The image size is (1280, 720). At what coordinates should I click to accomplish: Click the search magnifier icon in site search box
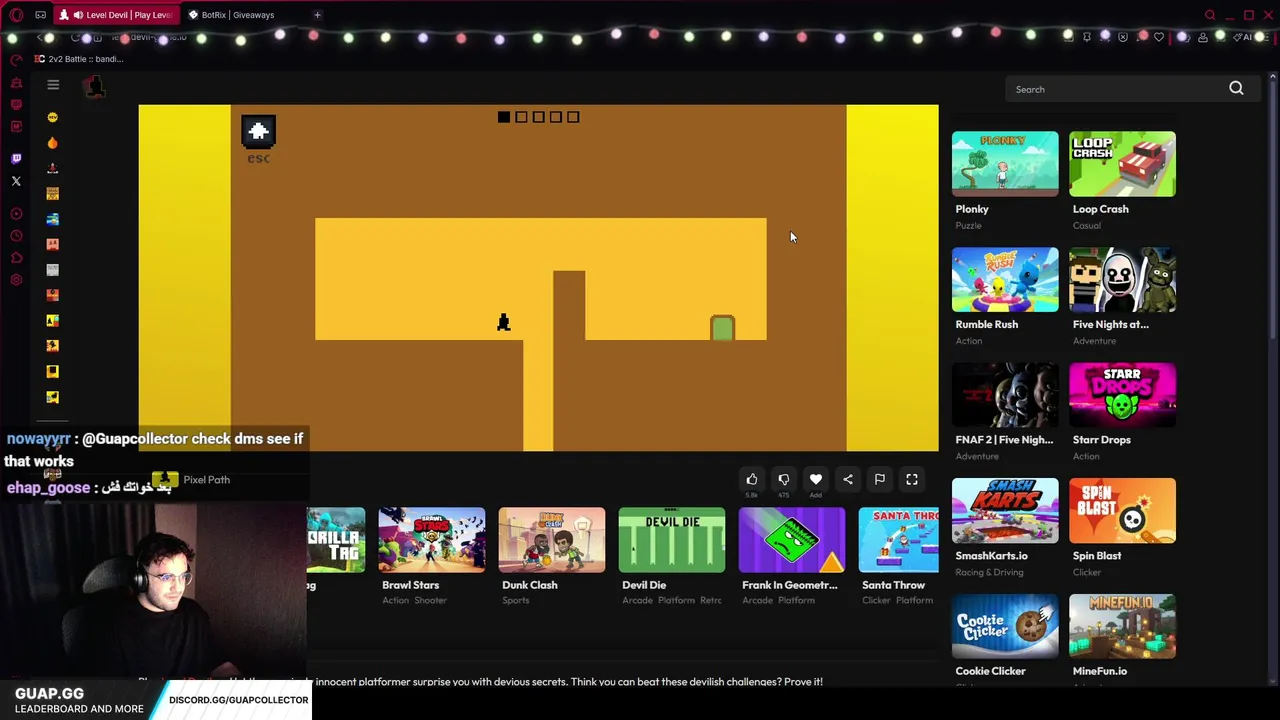coord(1236,89)
